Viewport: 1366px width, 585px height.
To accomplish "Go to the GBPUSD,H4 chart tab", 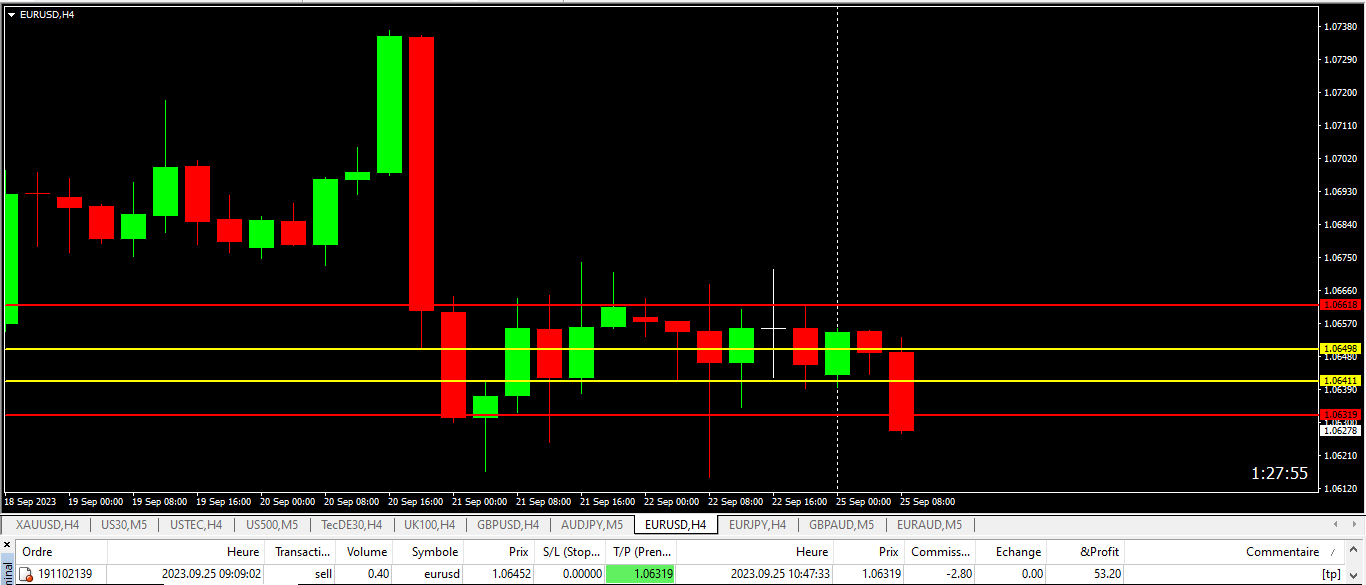I will [508, 524].
